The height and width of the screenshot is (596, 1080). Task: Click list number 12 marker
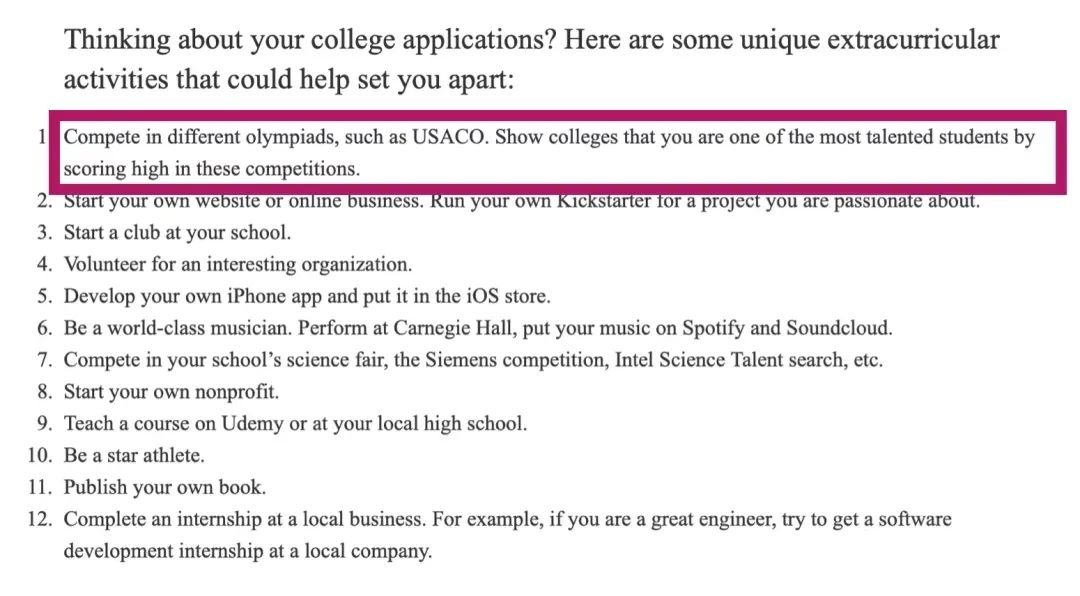[x=40, y=519]
